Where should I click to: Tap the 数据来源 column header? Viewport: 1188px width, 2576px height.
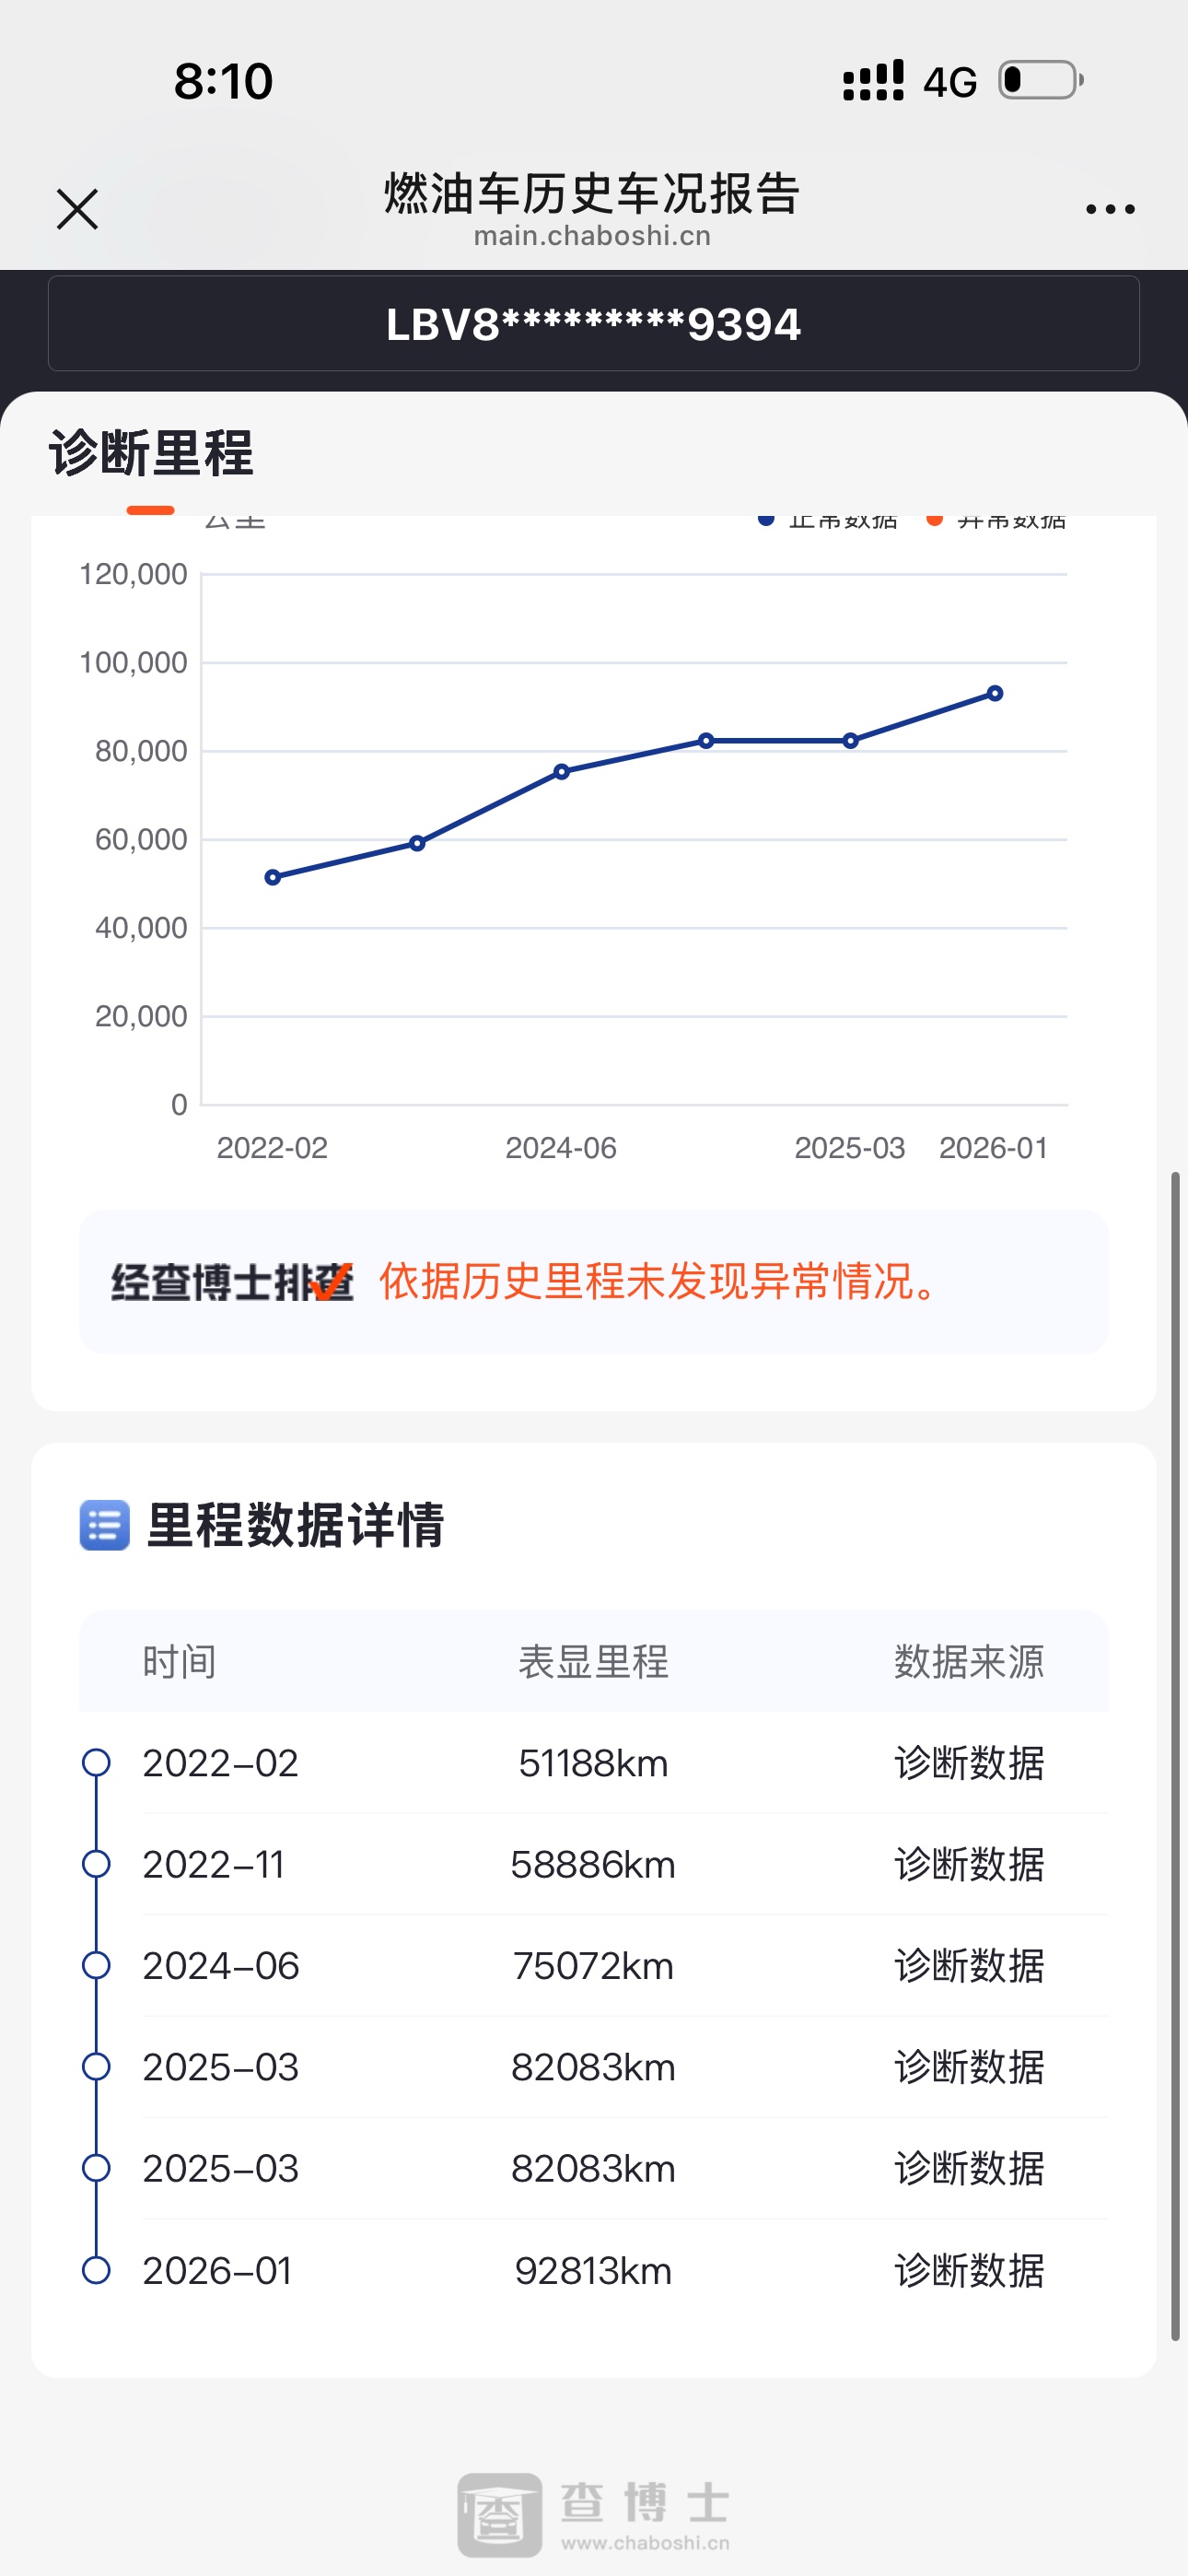pos(969,1662)
